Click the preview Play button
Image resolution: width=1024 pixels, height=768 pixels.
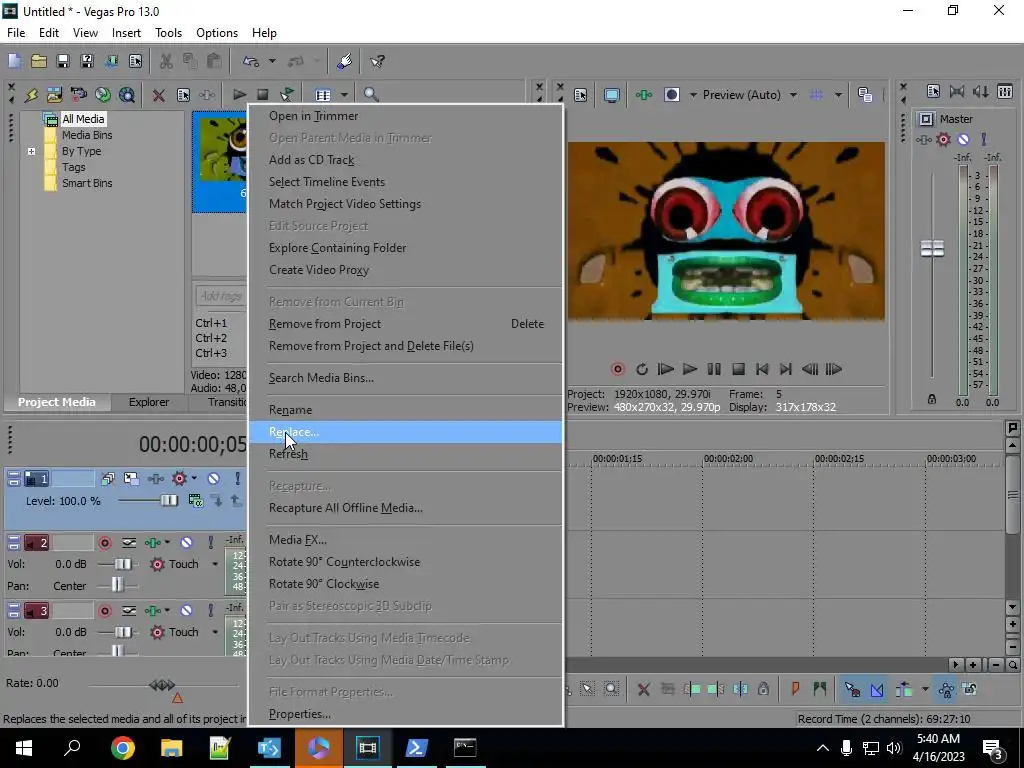[690, 370]
